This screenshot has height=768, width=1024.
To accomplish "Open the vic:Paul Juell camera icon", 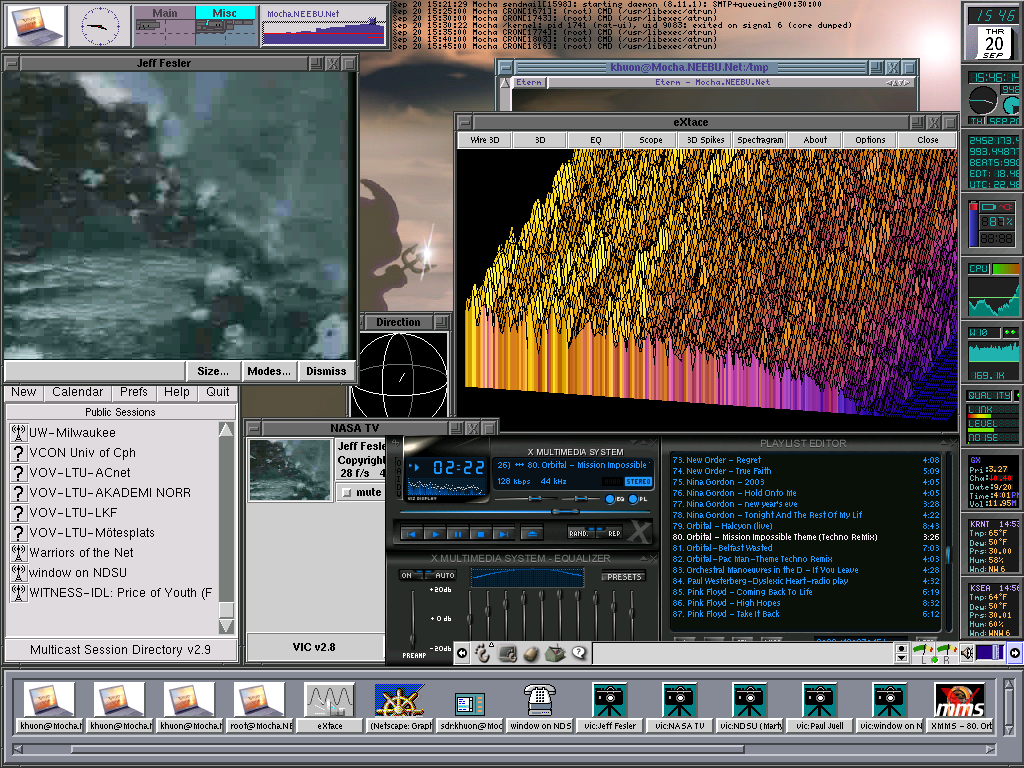I will click(x=820, y=707).
